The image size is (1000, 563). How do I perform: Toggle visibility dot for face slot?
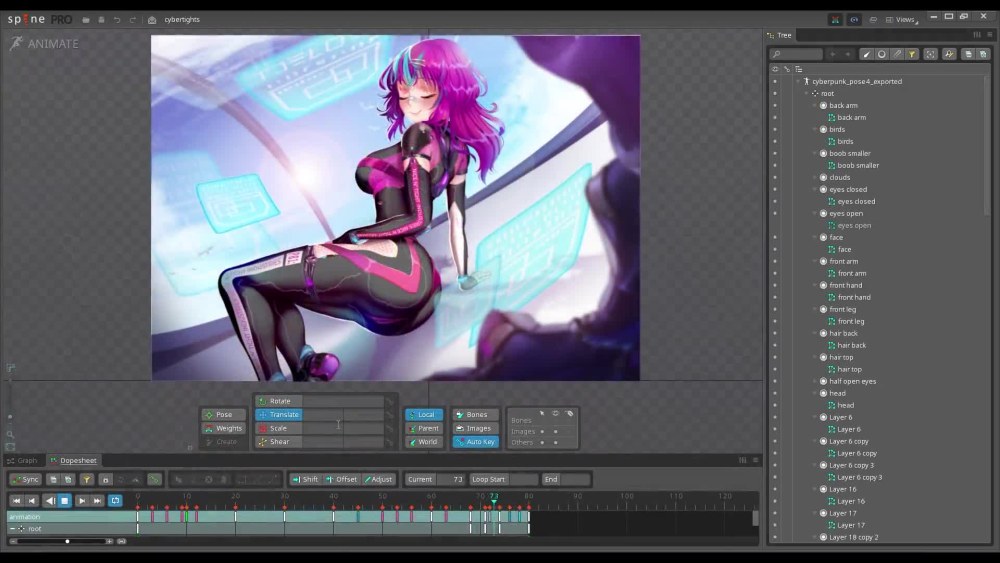point(775,237)
